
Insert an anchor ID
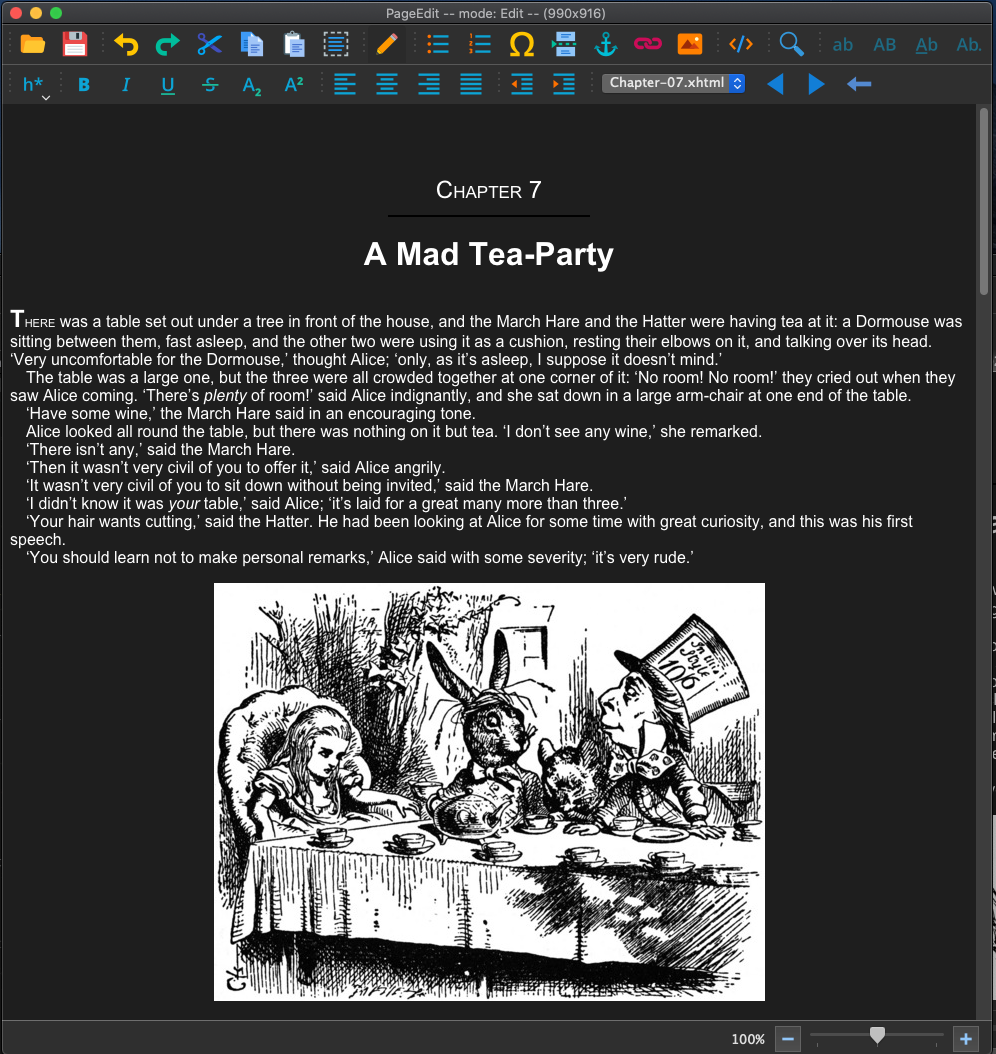point(606,44)
